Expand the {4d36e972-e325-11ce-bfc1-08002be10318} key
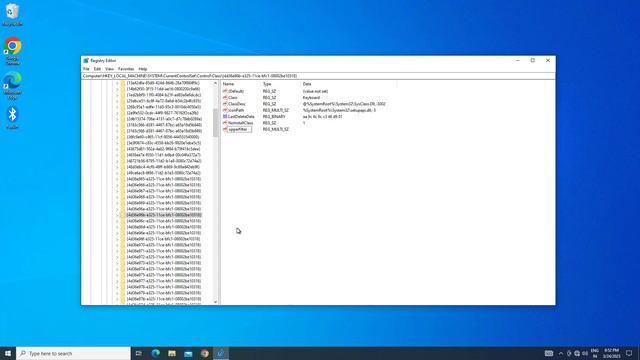640x360 pixels. (117, 257)
